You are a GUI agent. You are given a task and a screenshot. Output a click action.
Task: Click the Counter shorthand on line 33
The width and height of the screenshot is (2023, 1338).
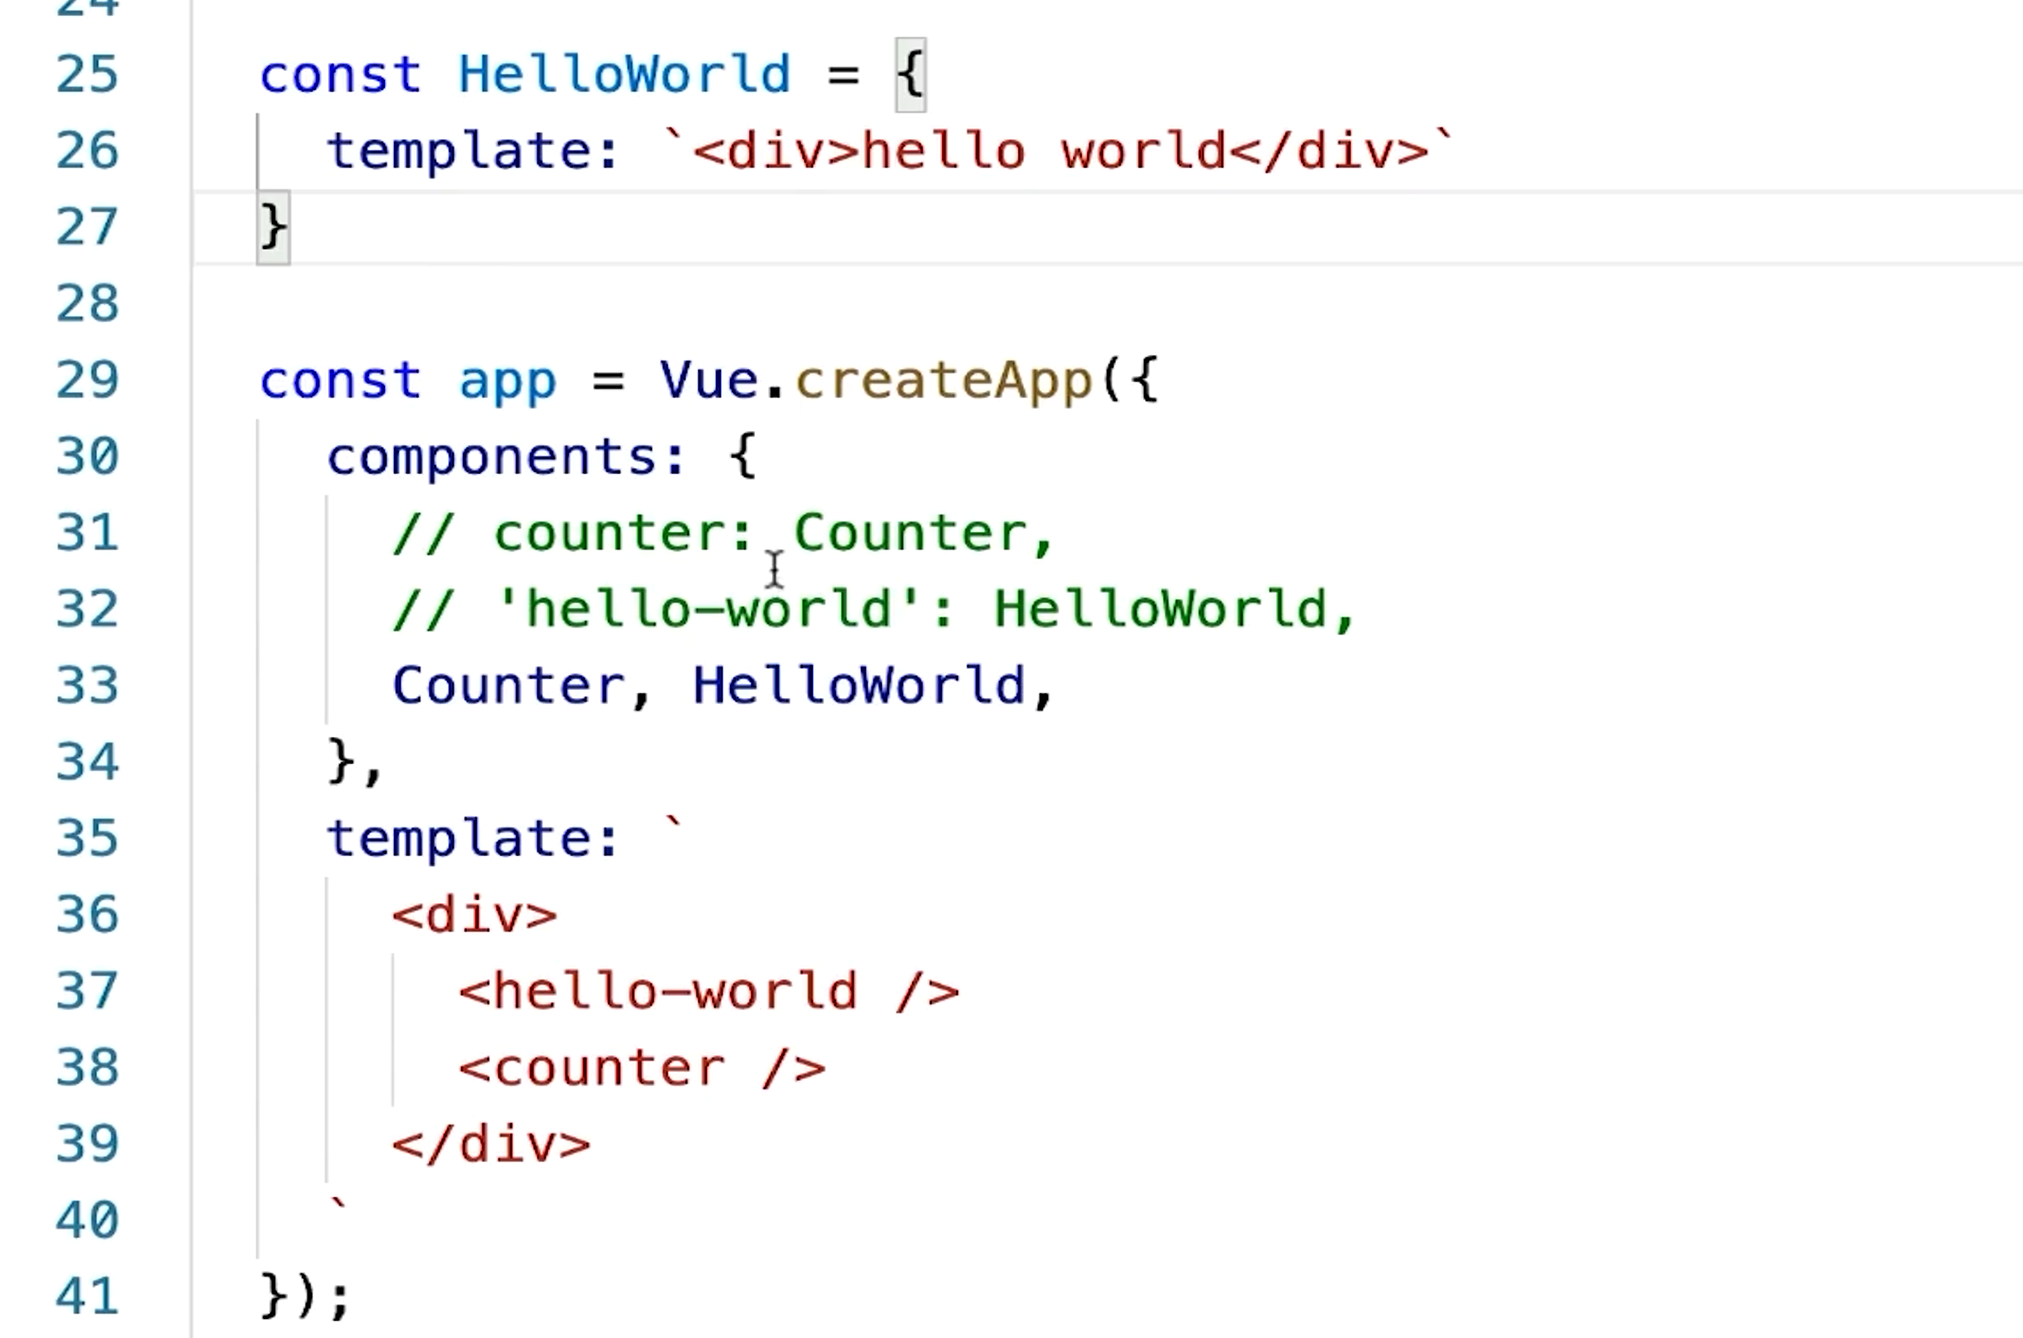[508, 687]
